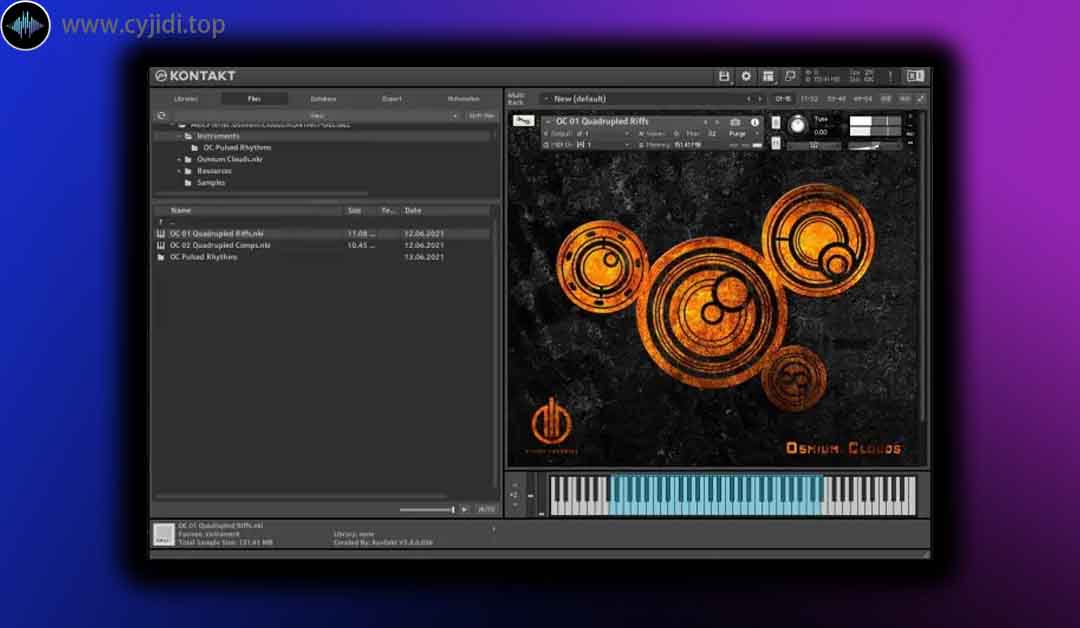Image resolution: width=1080 pixels, height=628 pixels.
Task: Switch to the Automation tab
Action: tap(464, 99)
